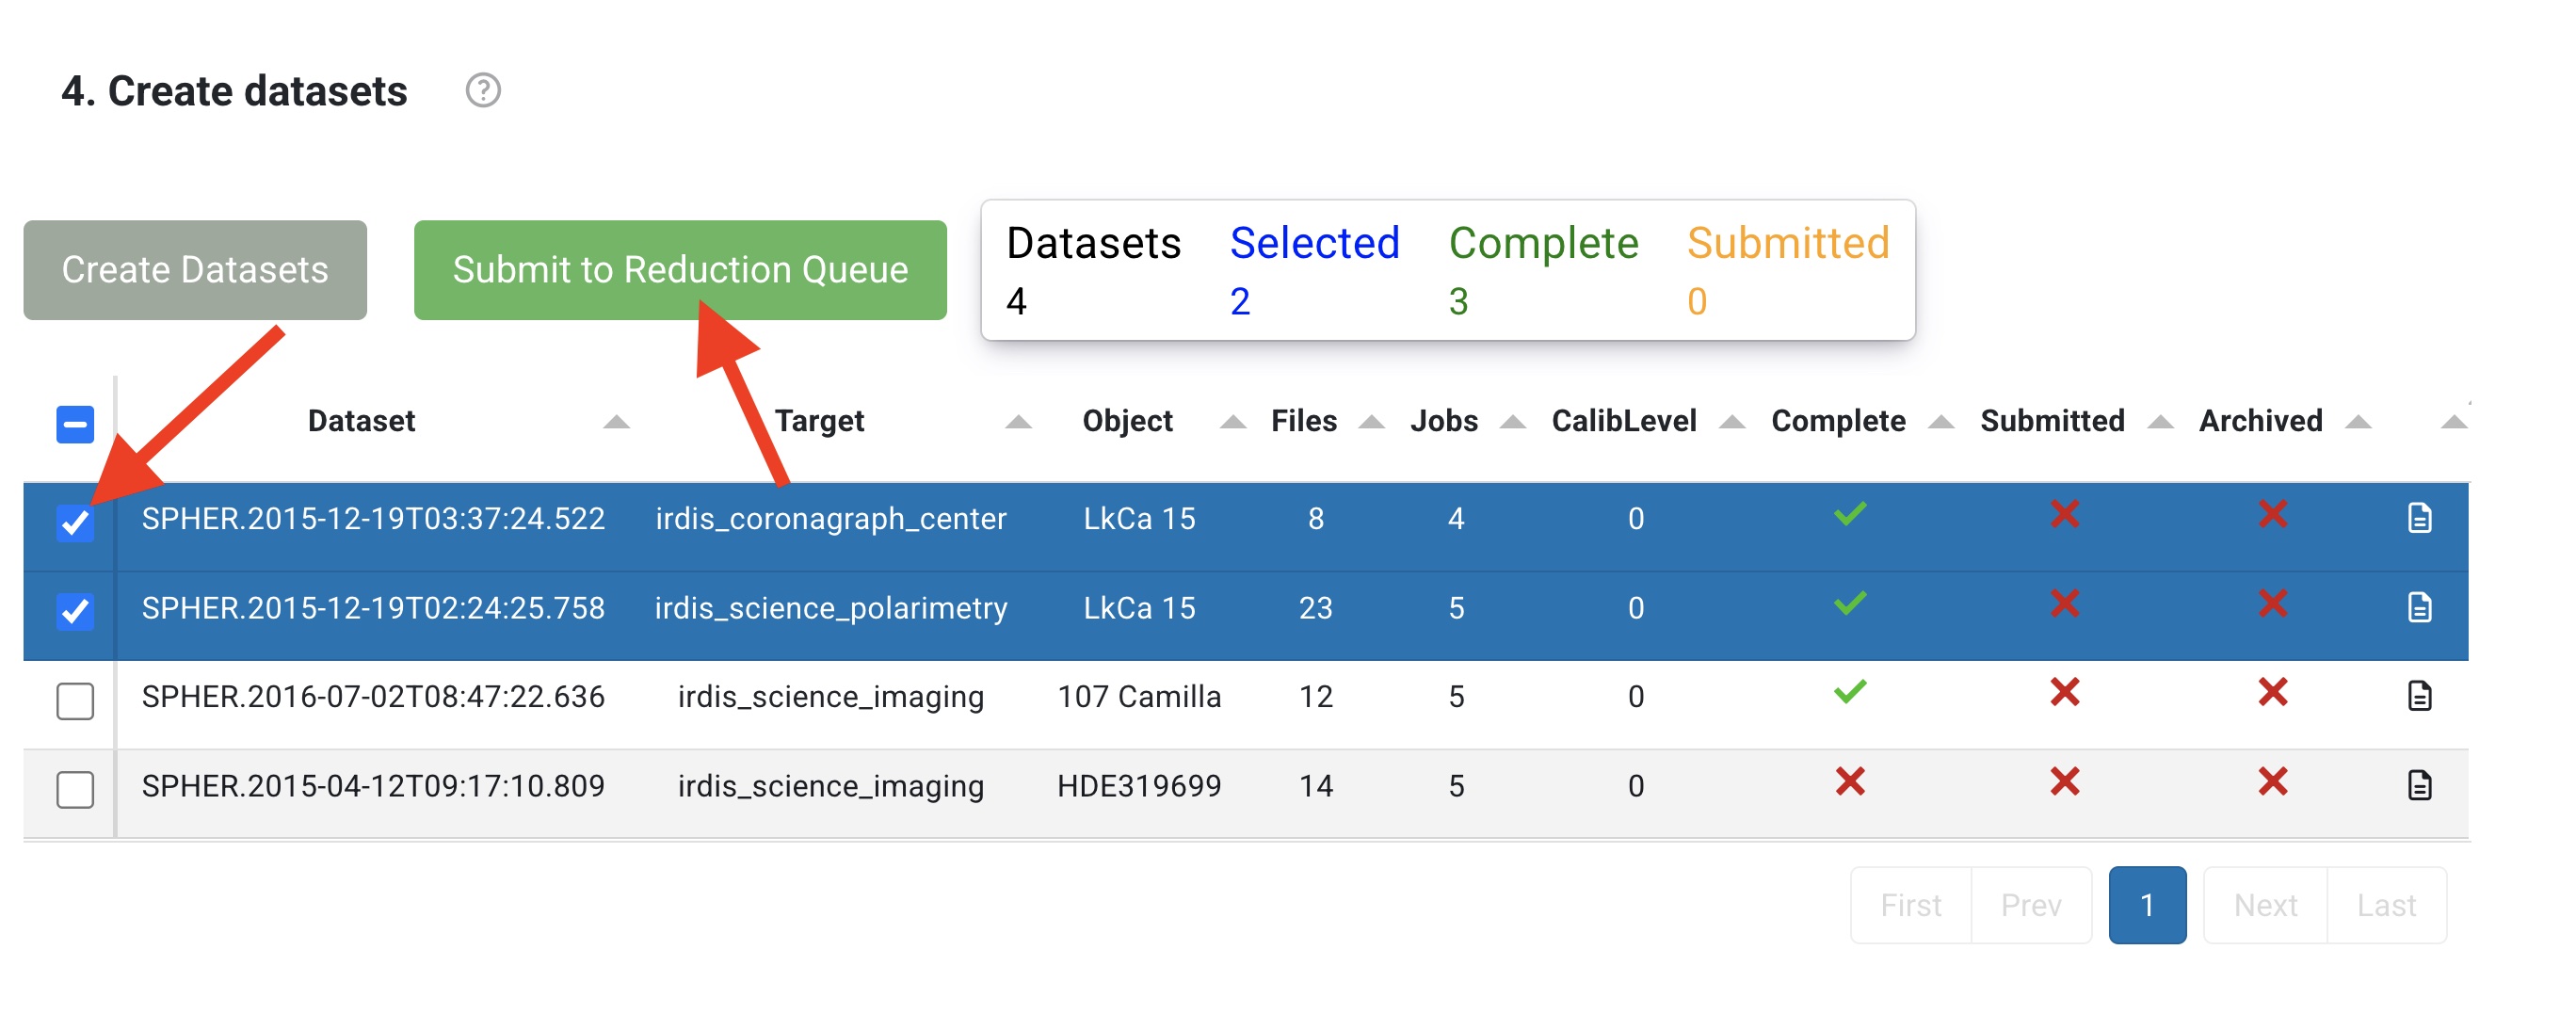Click Files value 23

1315,608
